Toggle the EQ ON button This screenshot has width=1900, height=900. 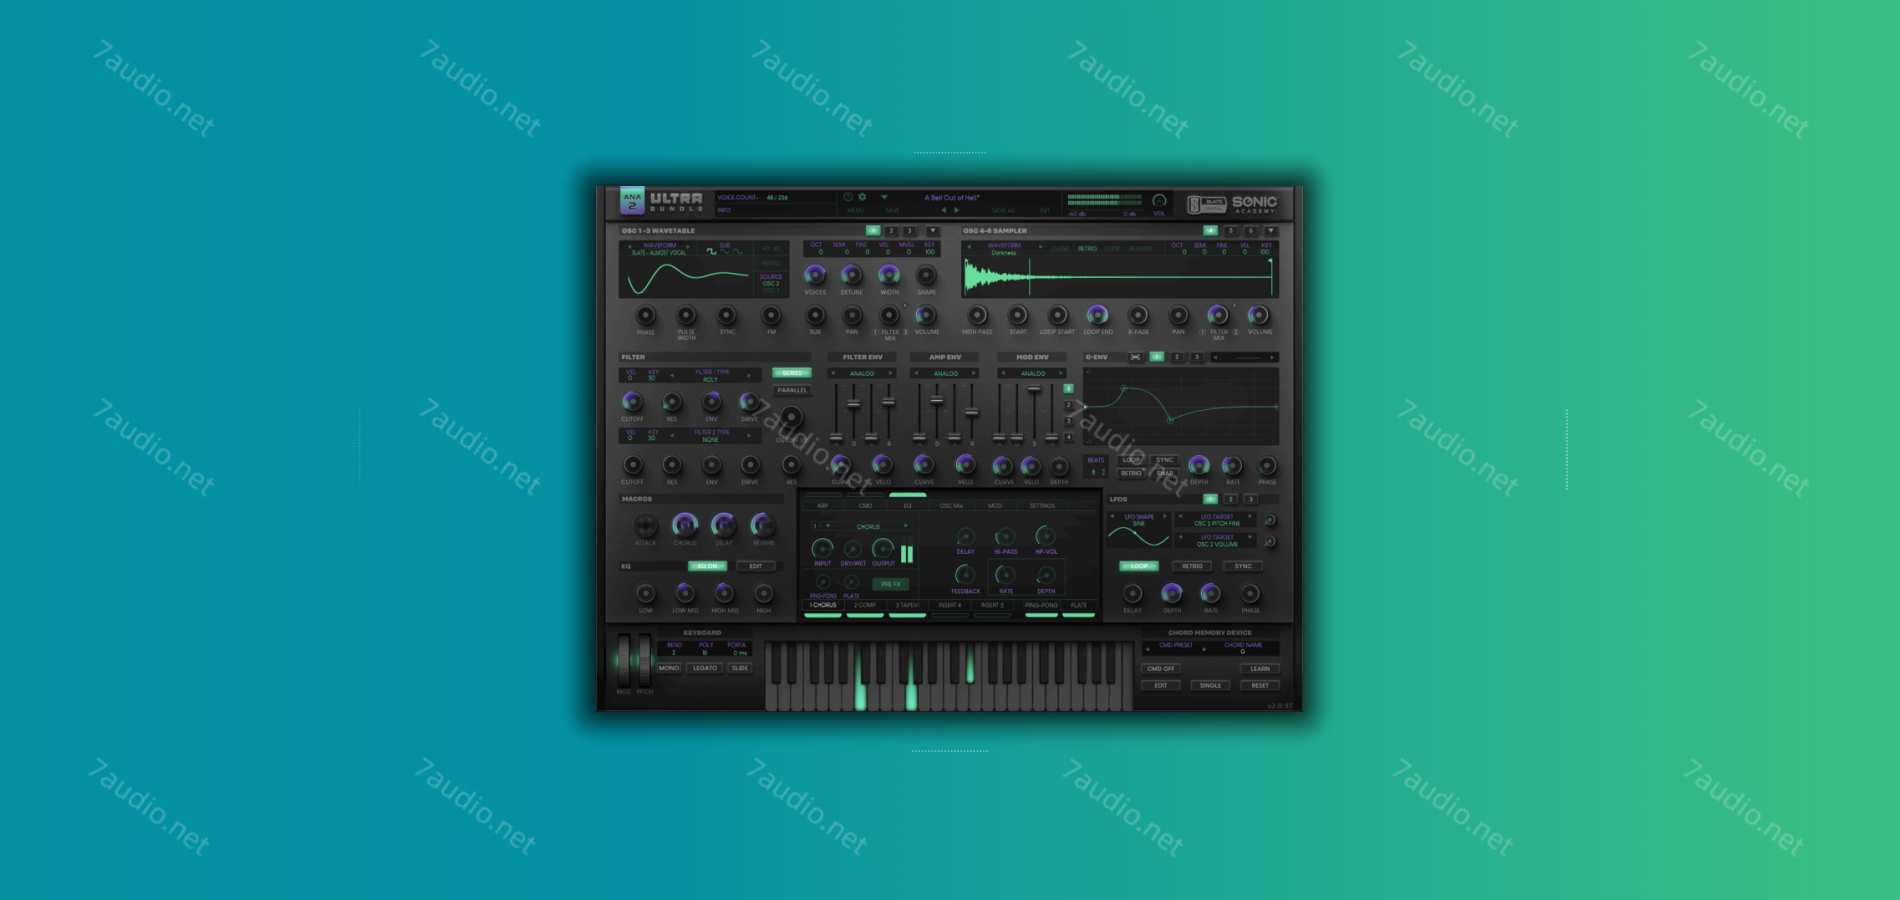point(707,566)
